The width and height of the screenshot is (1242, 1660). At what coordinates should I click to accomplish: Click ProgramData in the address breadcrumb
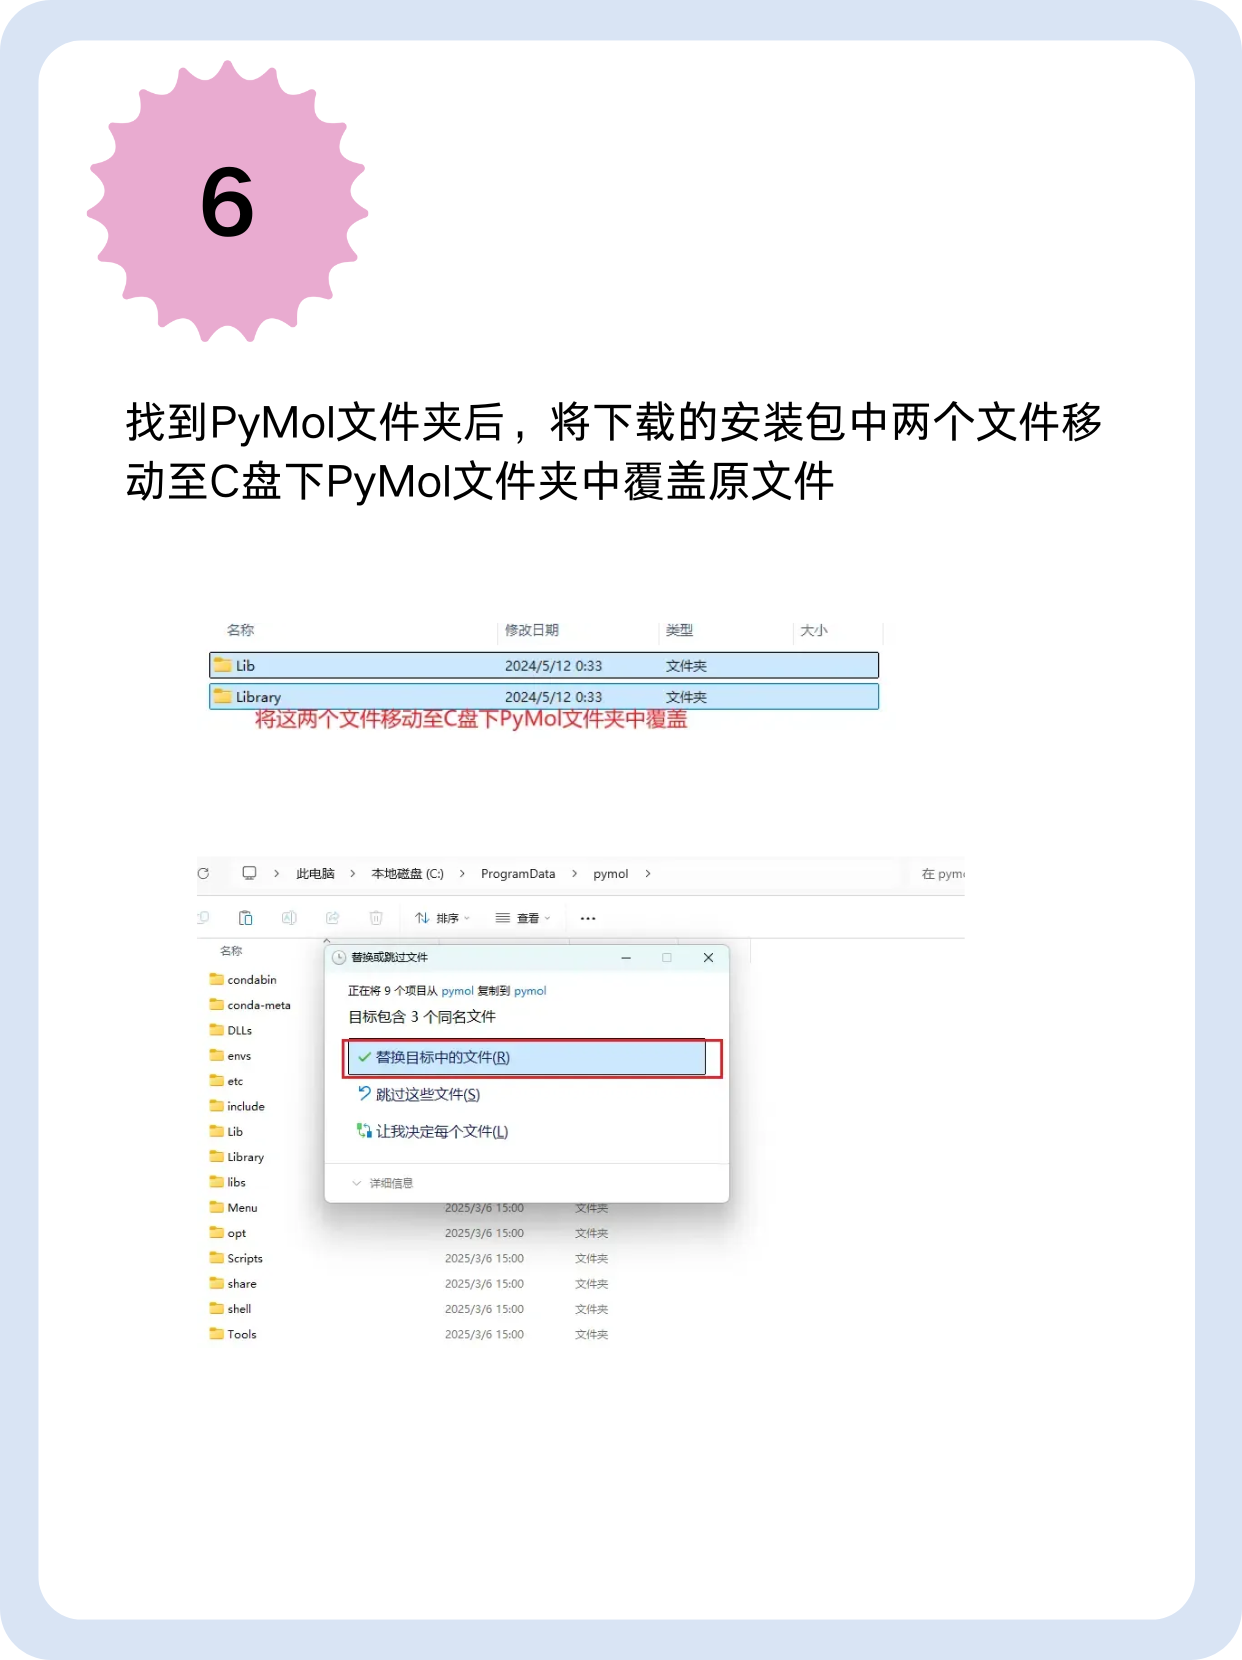(x=518, y=873)
